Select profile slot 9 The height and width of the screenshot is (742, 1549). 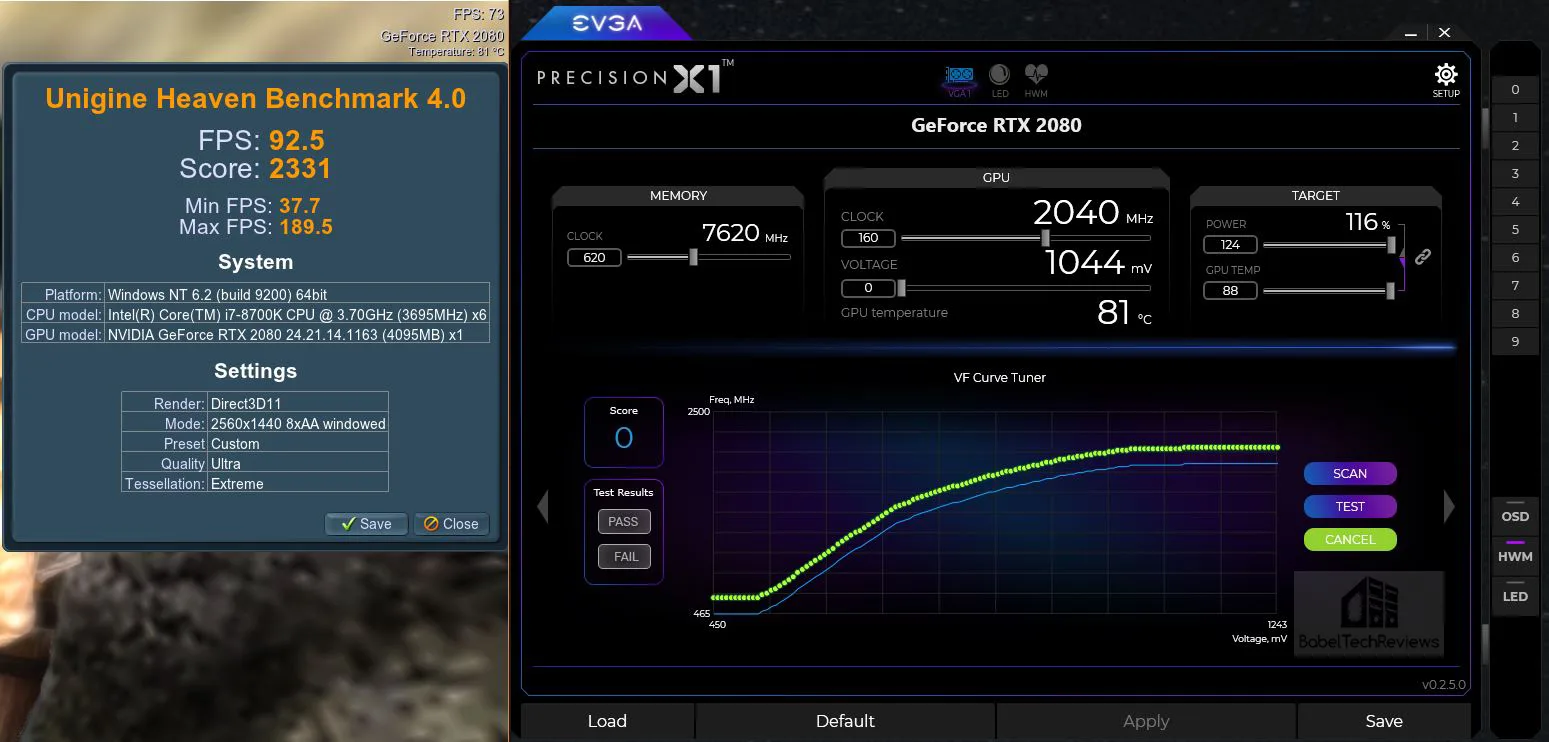[x=1515, y=342]
